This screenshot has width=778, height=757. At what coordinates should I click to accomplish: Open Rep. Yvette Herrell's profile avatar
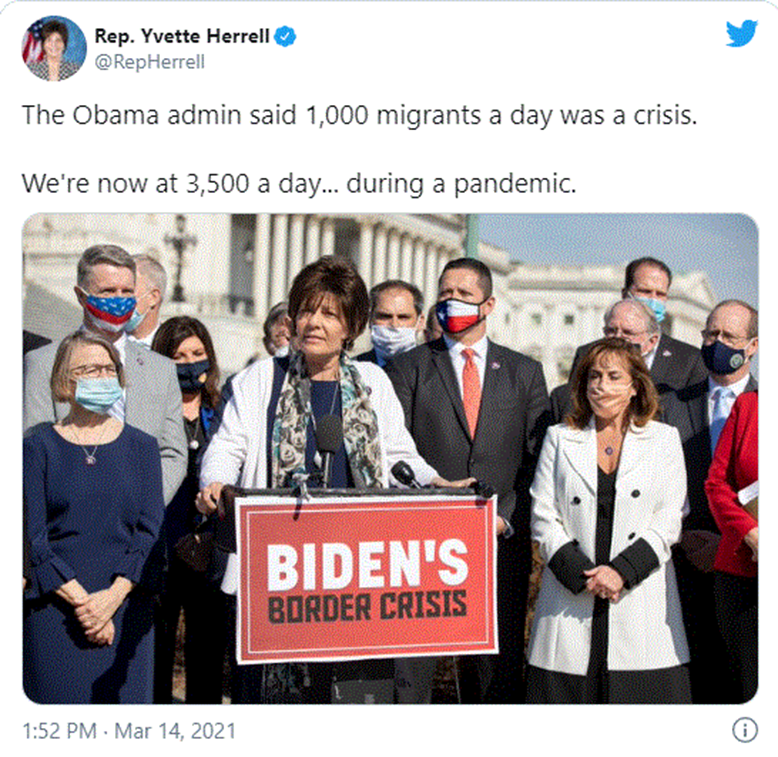click(x=54, y=48)
